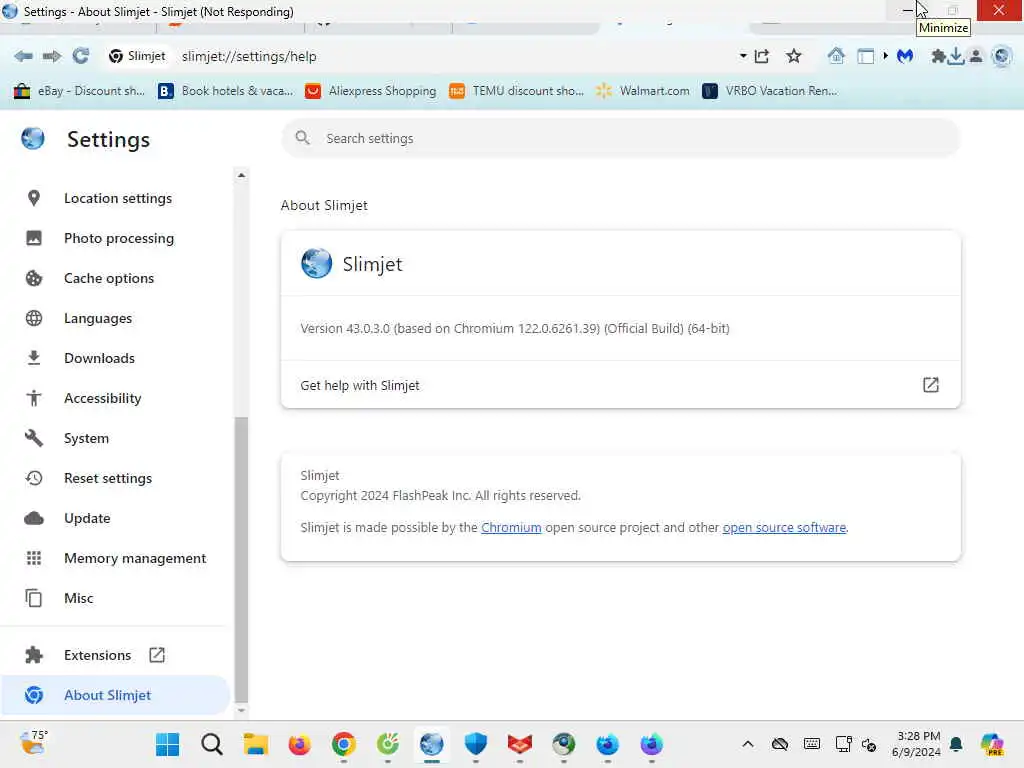The width and height of the screenshot is (1024, 768).
Task: Select About Slimjet in sidebar
Action: coord(115,695)
